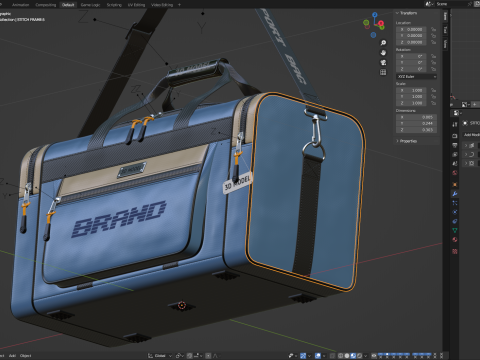This screenshot has height=360, width=480.
Task: Open the Physics properties tab icon
Action: tap(455, 212)
